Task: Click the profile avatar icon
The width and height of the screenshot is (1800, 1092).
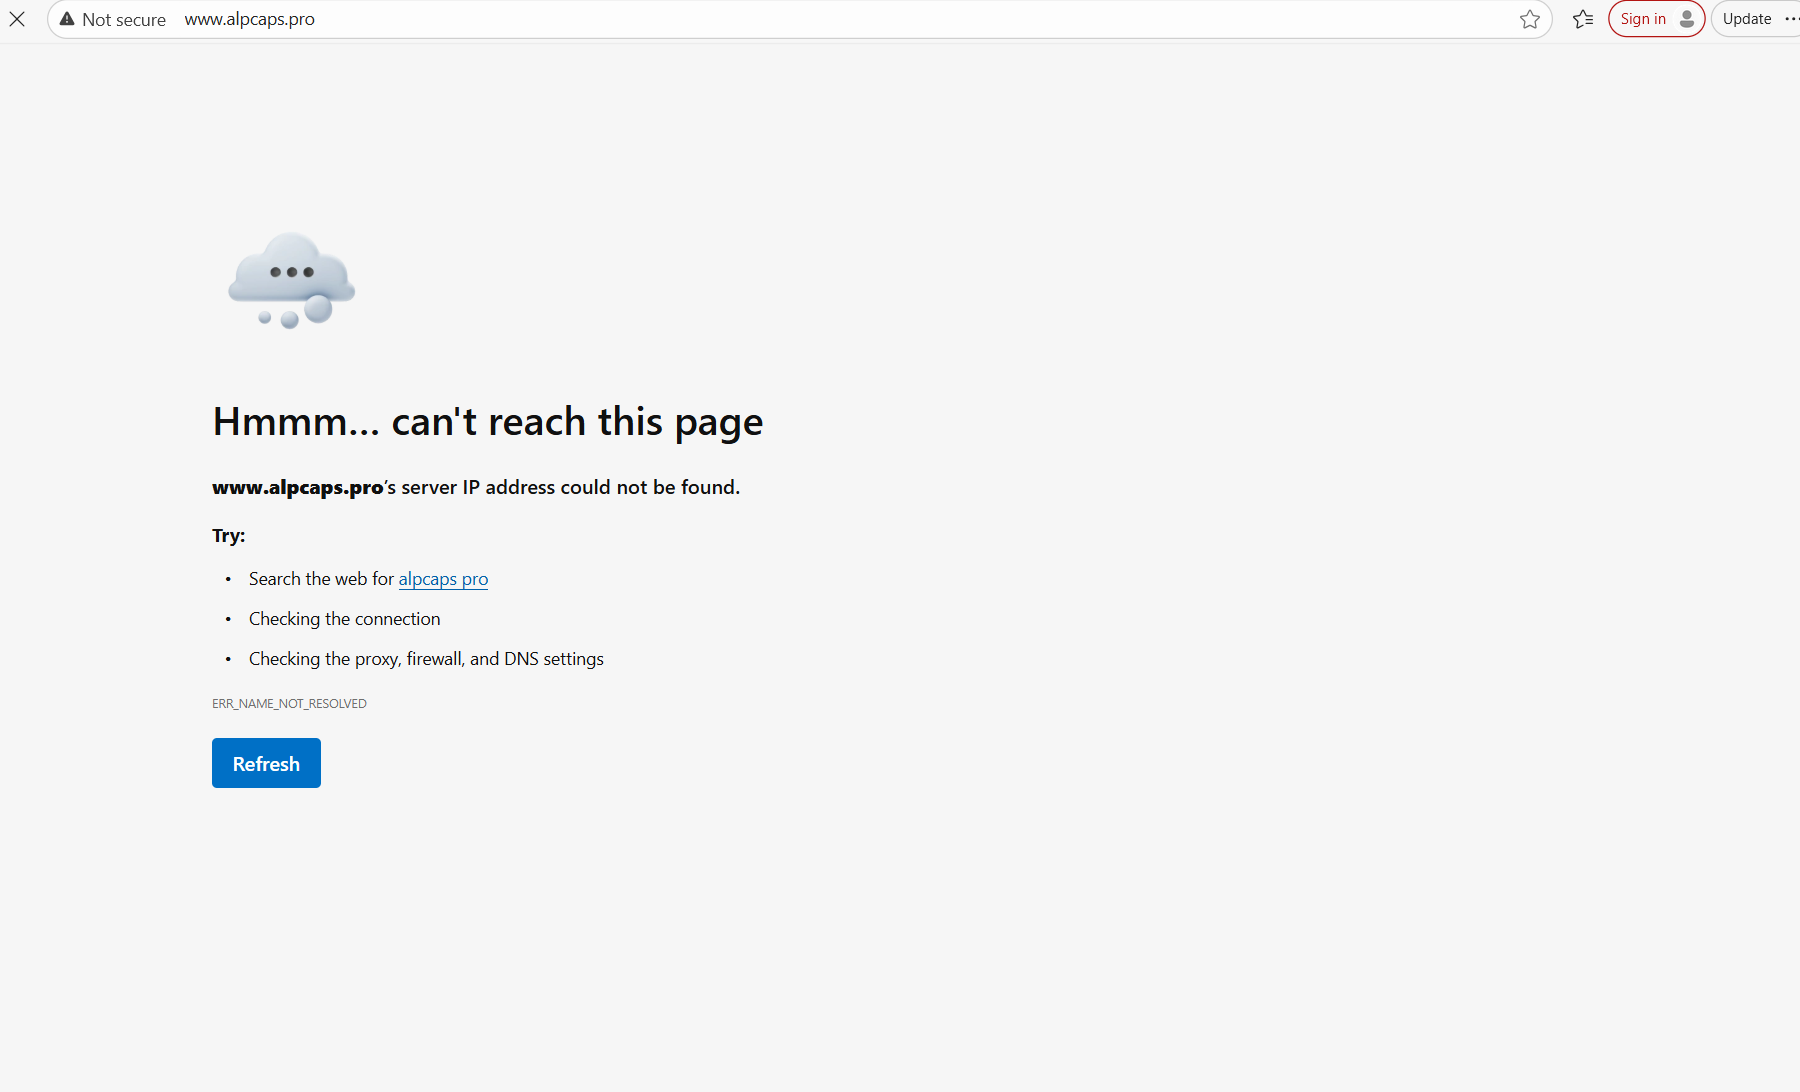Action: click(1687, 19)
